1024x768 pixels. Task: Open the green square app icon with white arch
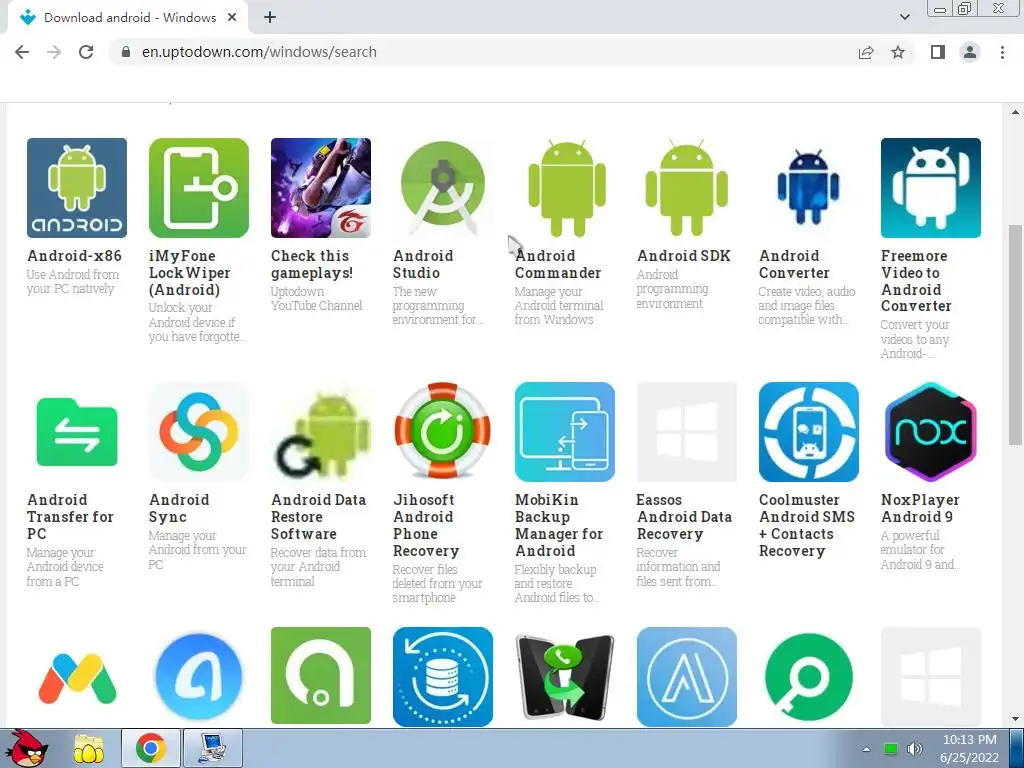coord(321,677)
